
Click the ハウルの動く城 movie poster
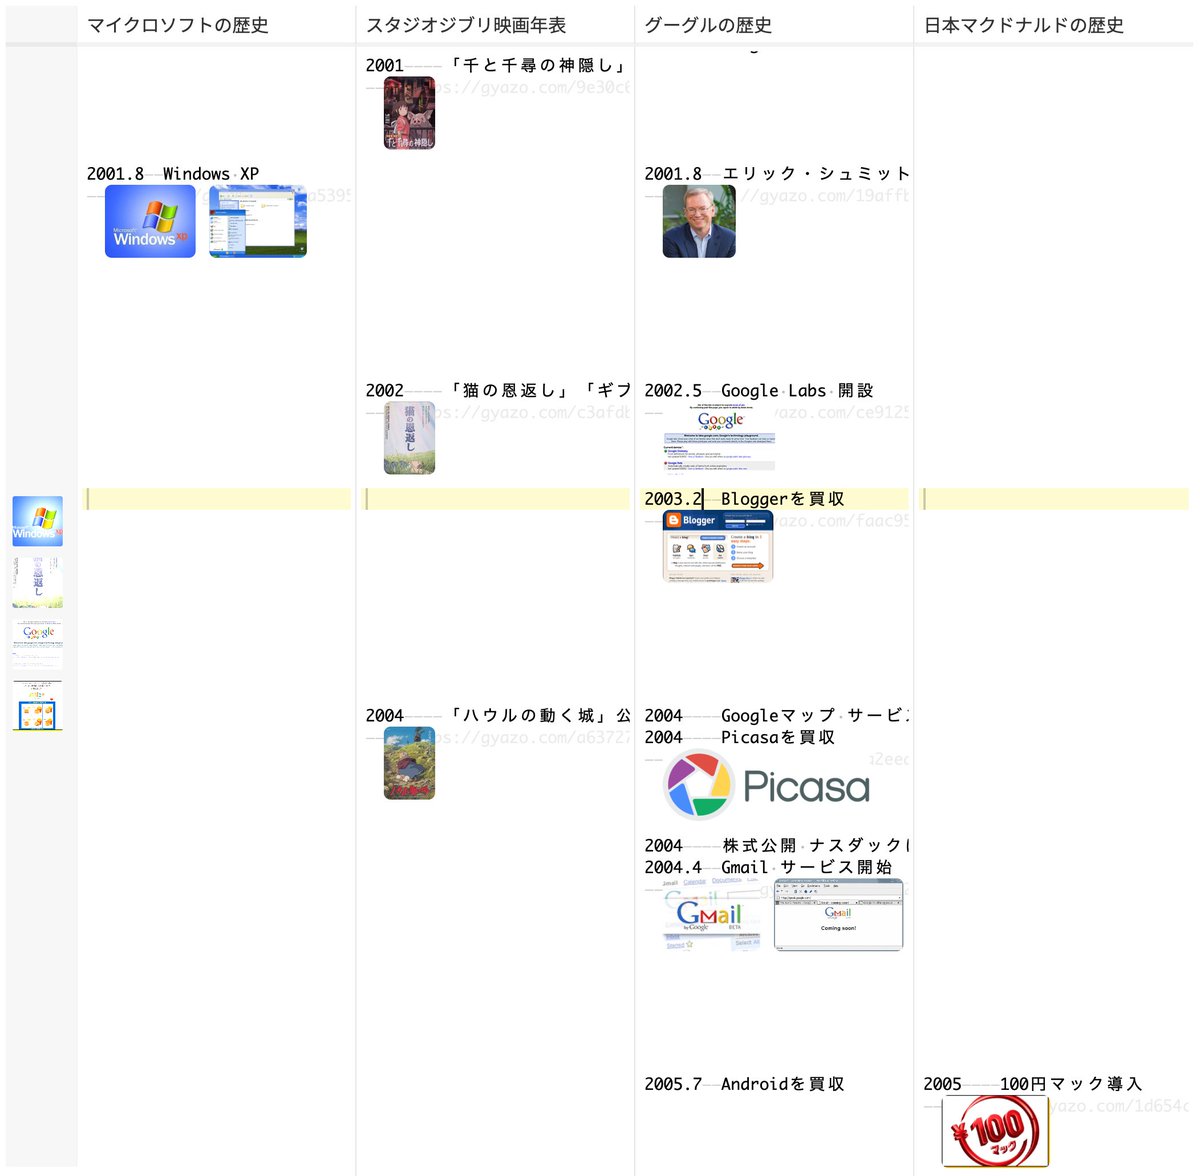409,763
